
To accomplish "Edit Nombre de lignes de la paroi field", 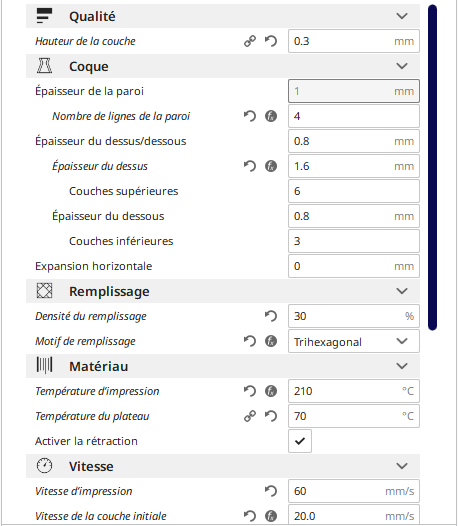I will (354, 116).
